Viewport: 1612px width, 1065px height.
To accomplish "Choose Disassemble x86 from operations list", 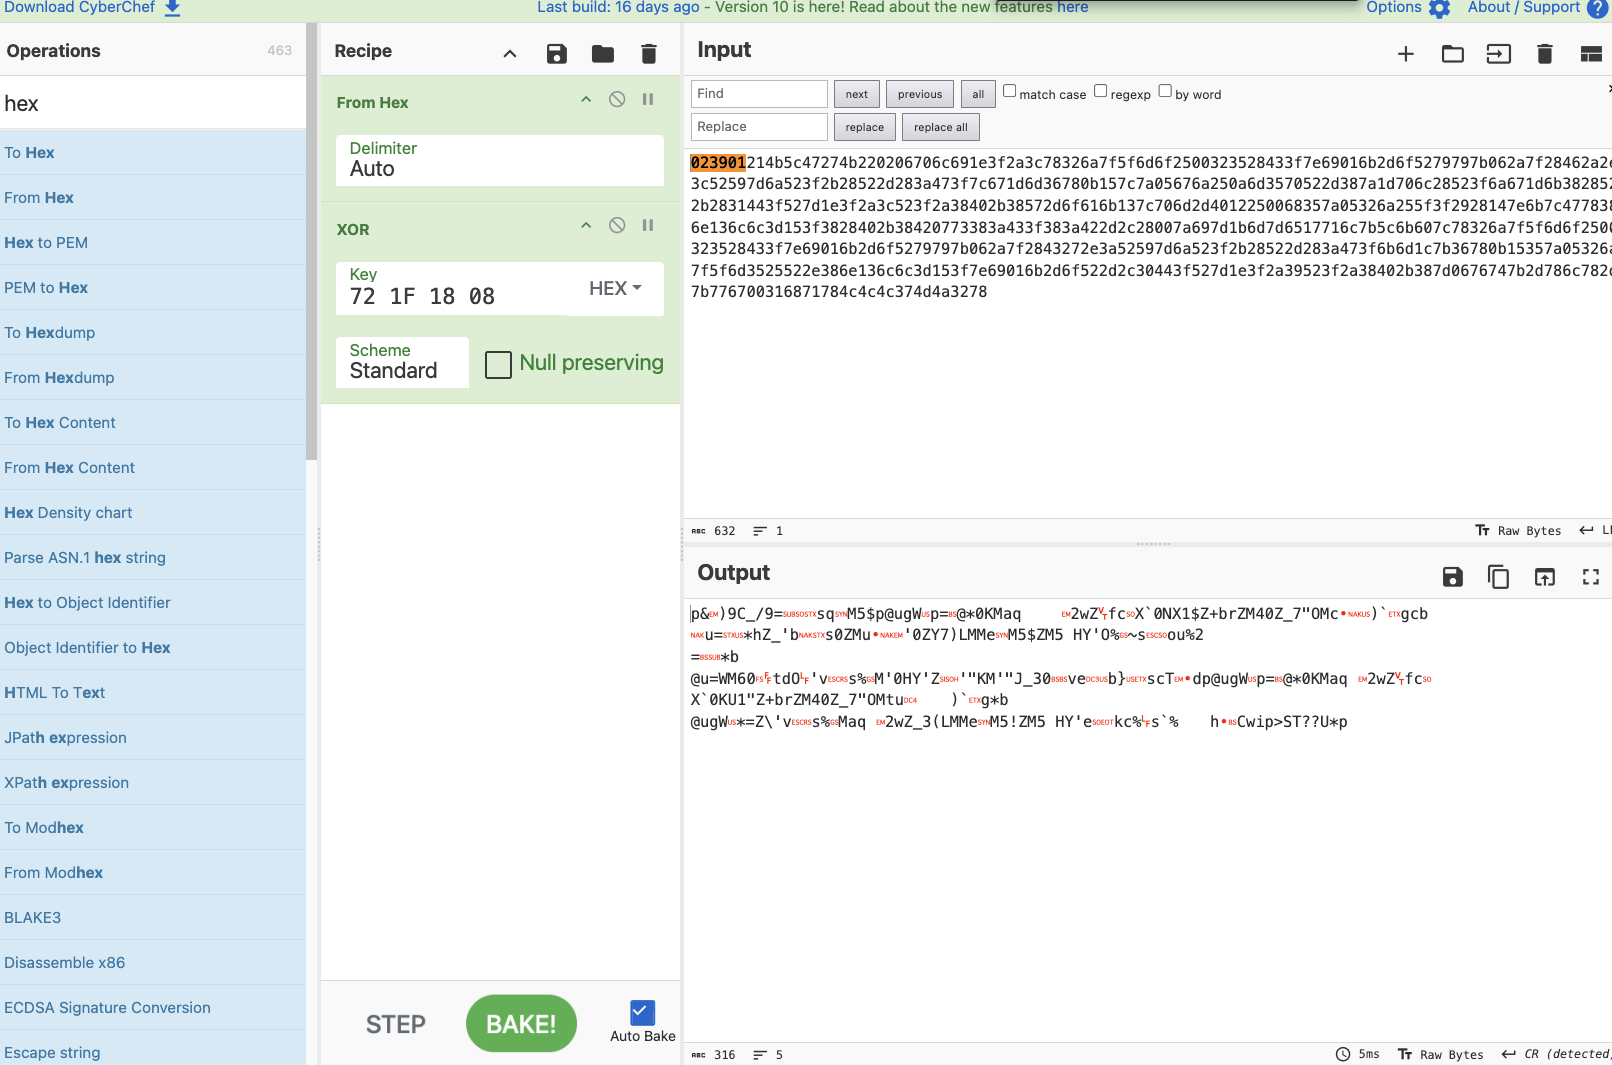I will pos(65,963).
